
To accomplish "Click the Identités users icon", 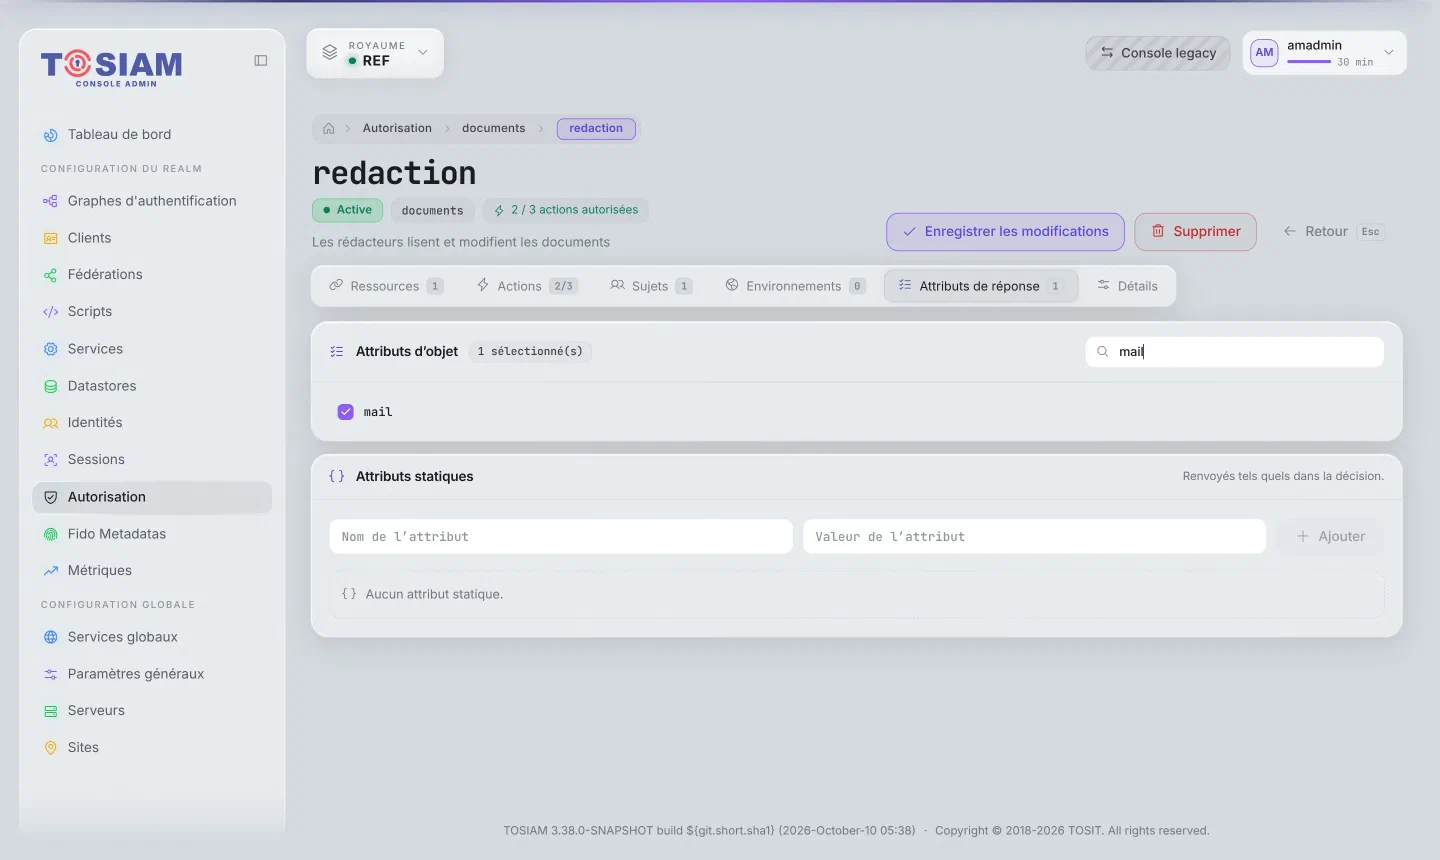I will 51,423.
